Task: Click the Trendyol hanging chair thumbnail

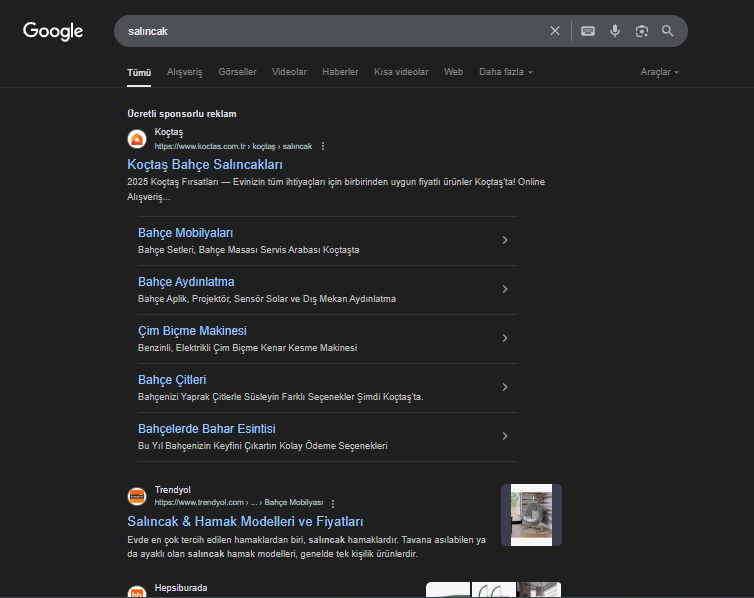Action: coord(531,515)
